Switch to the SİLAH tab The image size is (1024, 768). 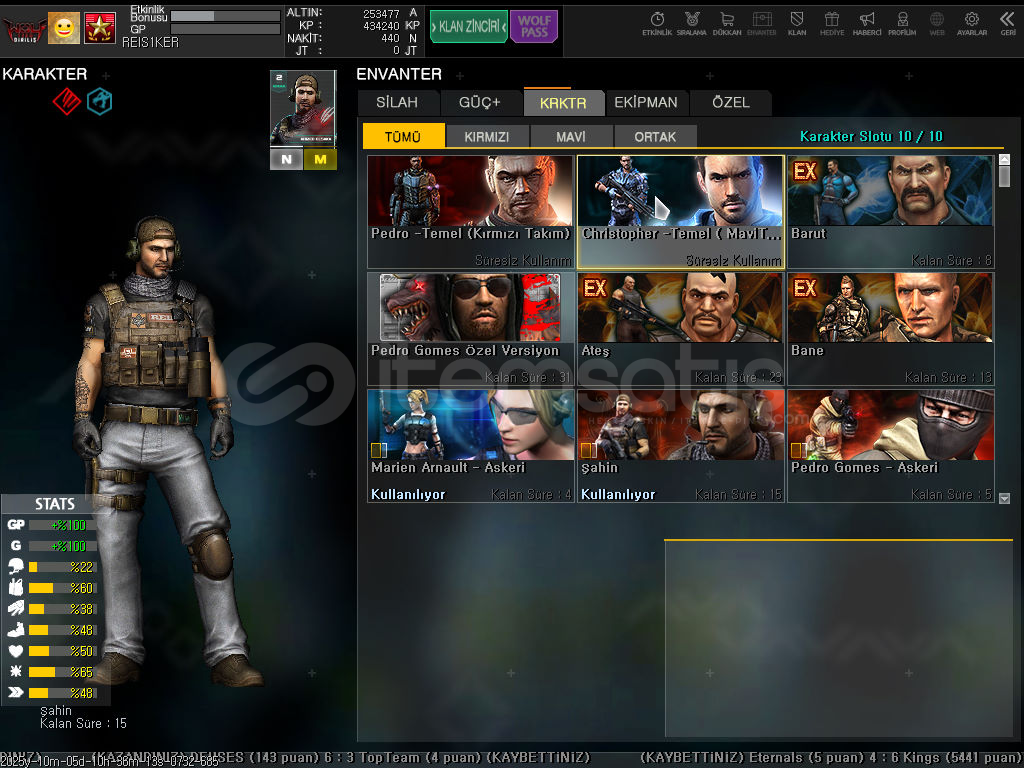pyautogui.click(x=397, y=103)
